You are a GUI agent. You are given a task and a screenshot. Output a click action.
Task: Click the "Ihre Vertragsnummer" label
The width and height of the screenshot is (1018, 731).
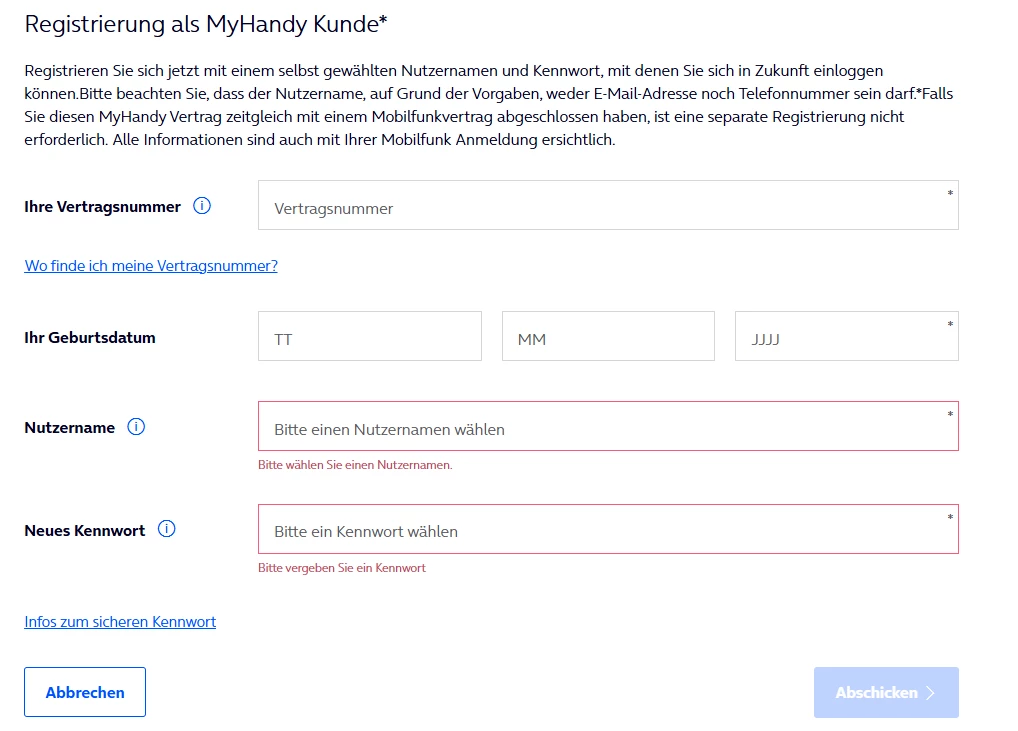(102, 207)
